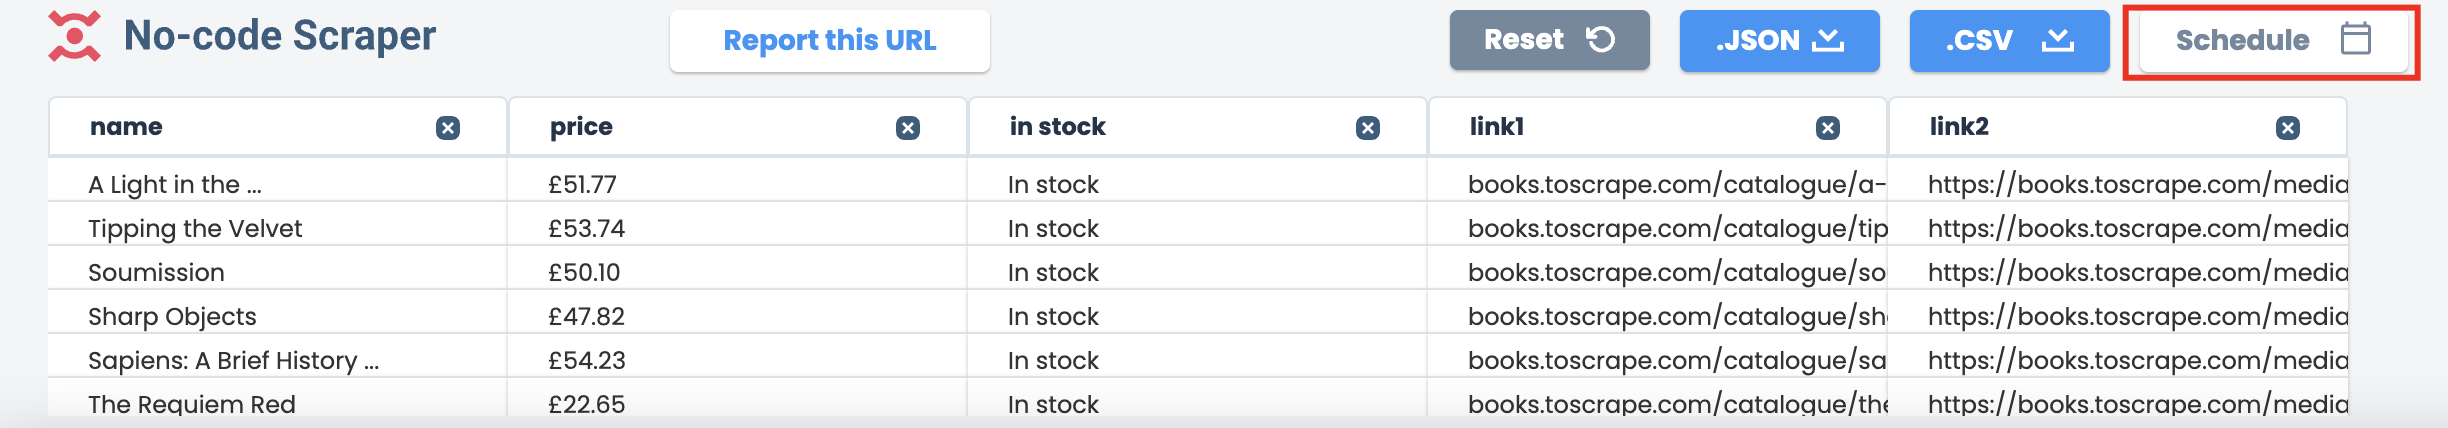Screen dimensions: 2448x428
Task: Click the £47.82 price cell
Action: pos(587,317)
